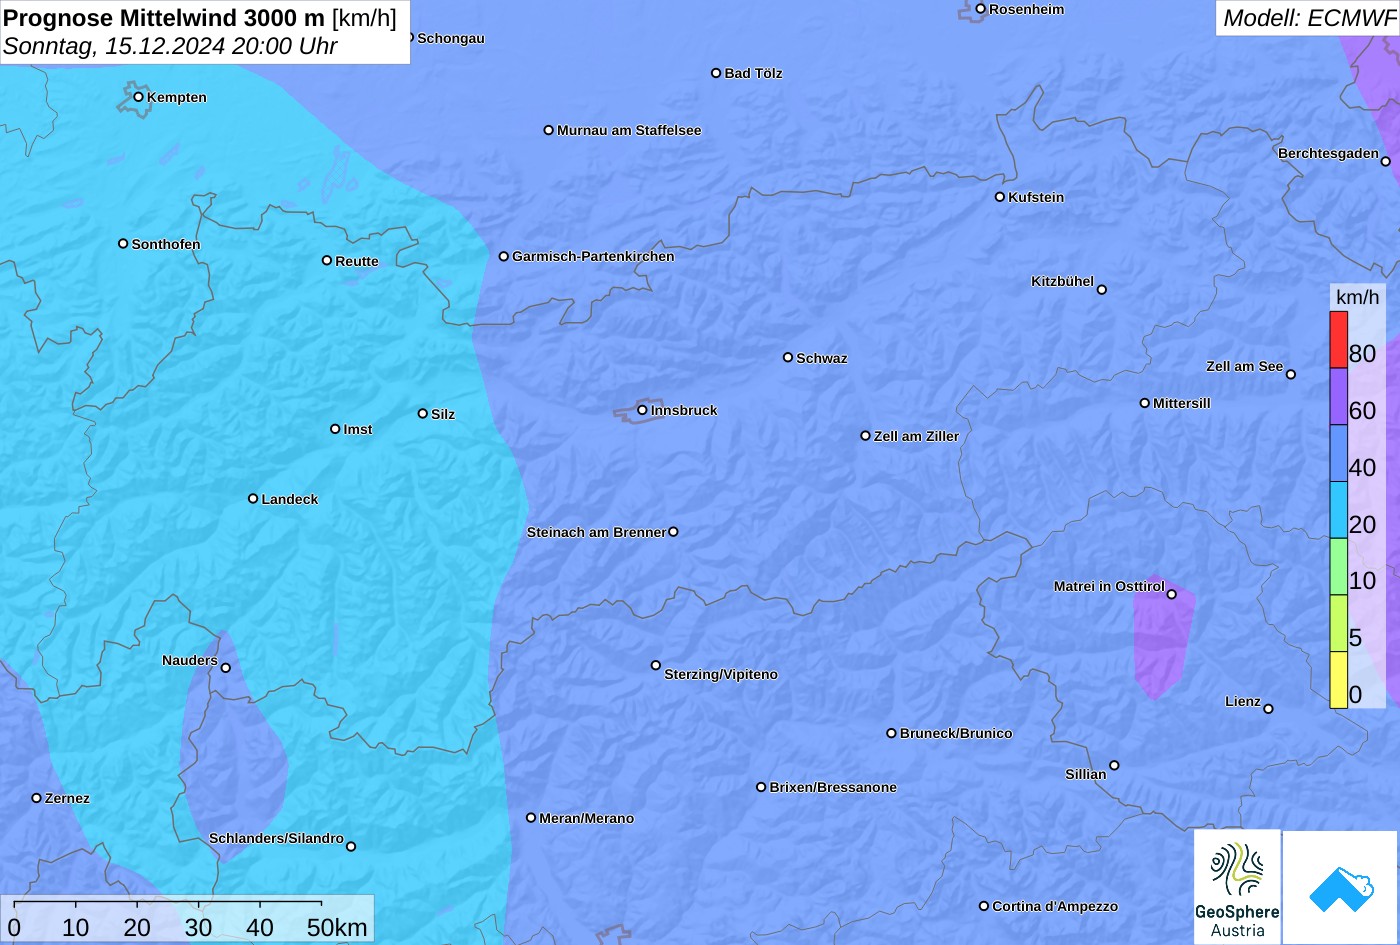Click the Sonthofen location dot
Viewport: 1400px width, 945px height.
click(123, 244)
